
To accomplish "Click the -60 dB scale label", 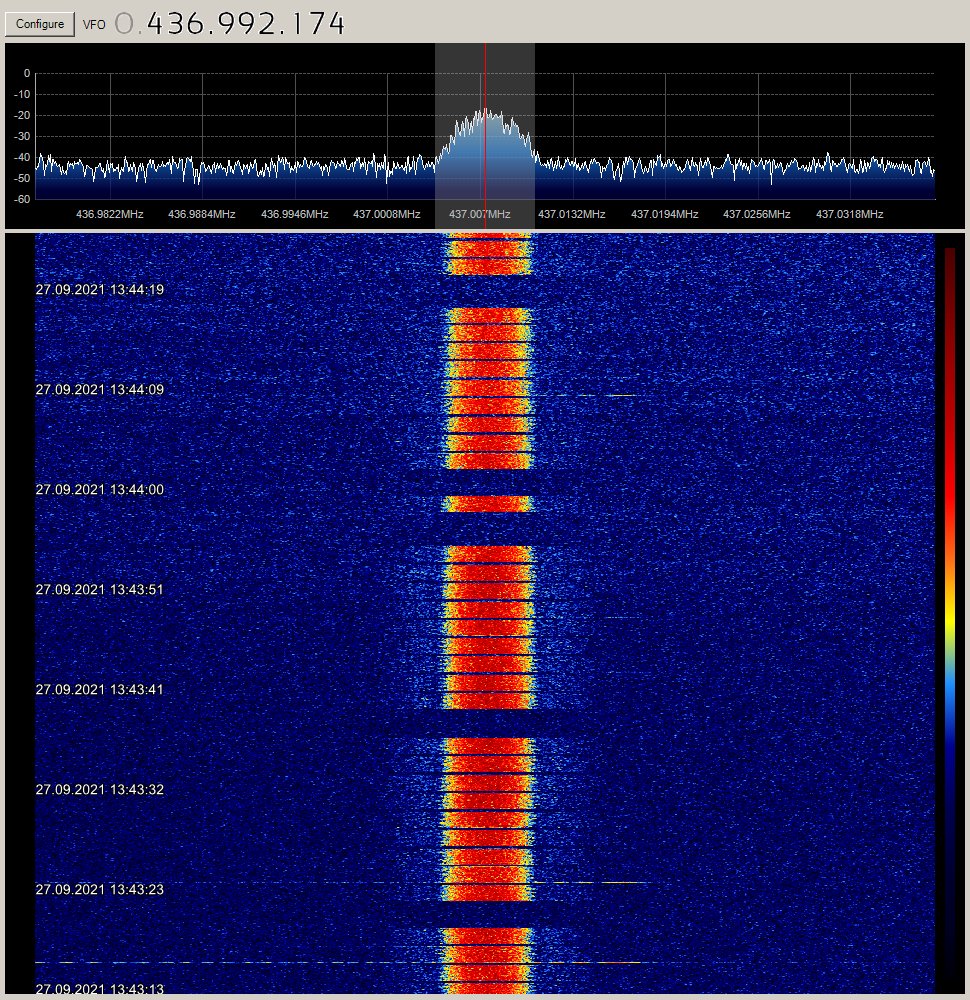I will pyautogui.click(x=22, y=200).
